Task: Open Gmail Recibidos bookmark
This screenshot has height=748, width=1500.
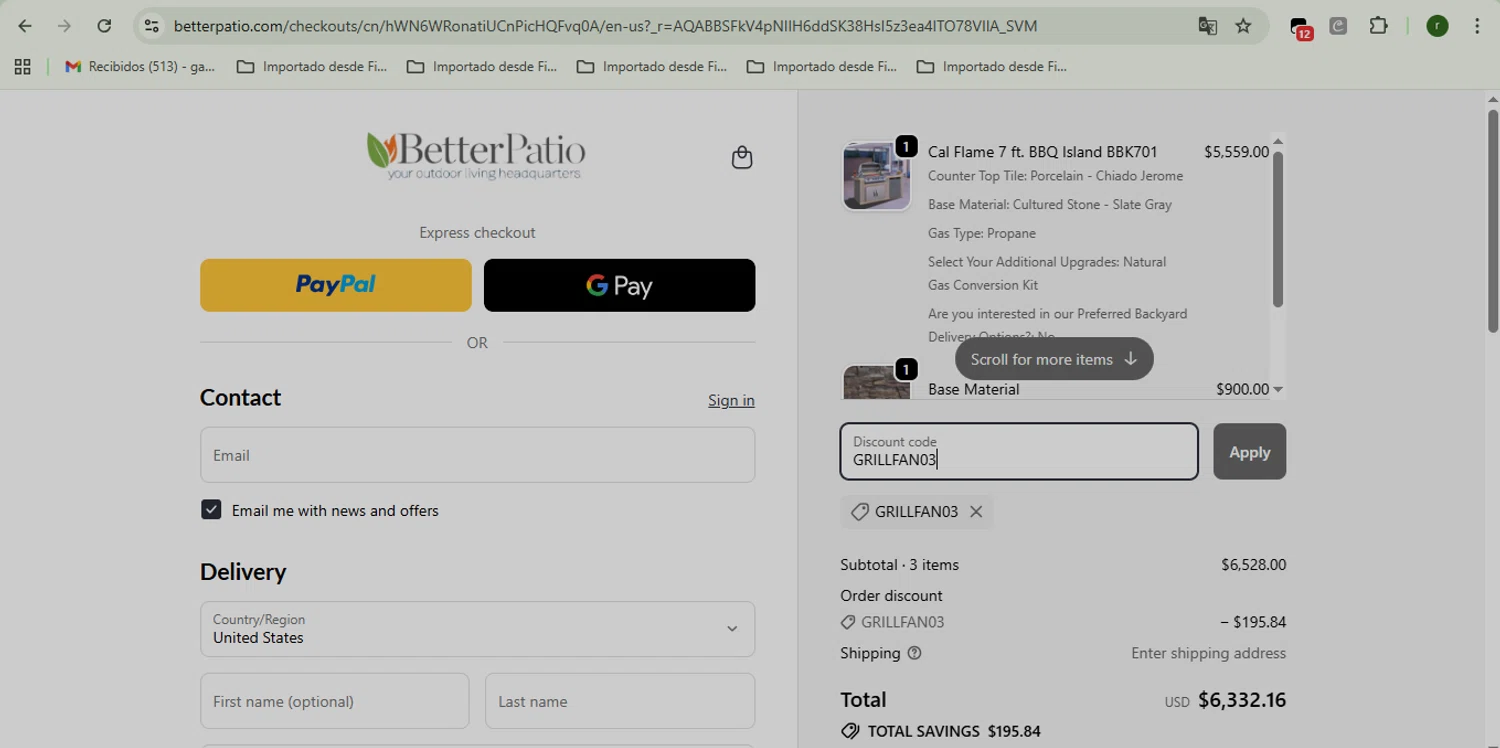Action: point(140,67)
